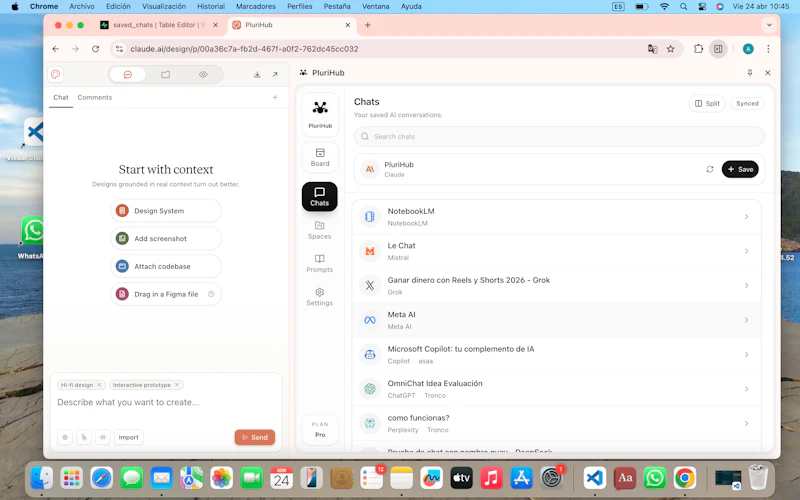This screenshot has width=800, height=500.
Task: Open the Board section in PluriHub sidebar
Action: point(320,157)
